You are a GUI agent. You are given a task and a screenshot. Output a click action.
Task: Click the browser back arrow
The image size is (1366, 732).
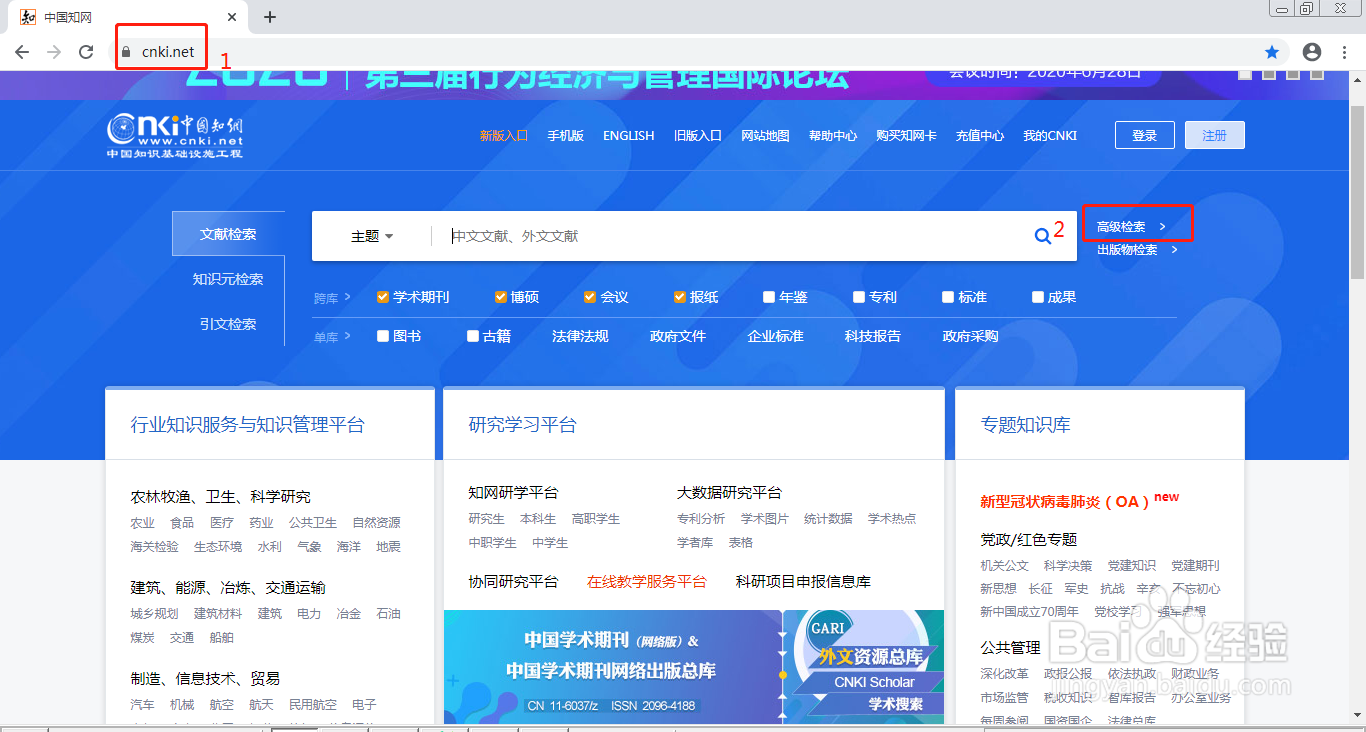coord(21,51)
